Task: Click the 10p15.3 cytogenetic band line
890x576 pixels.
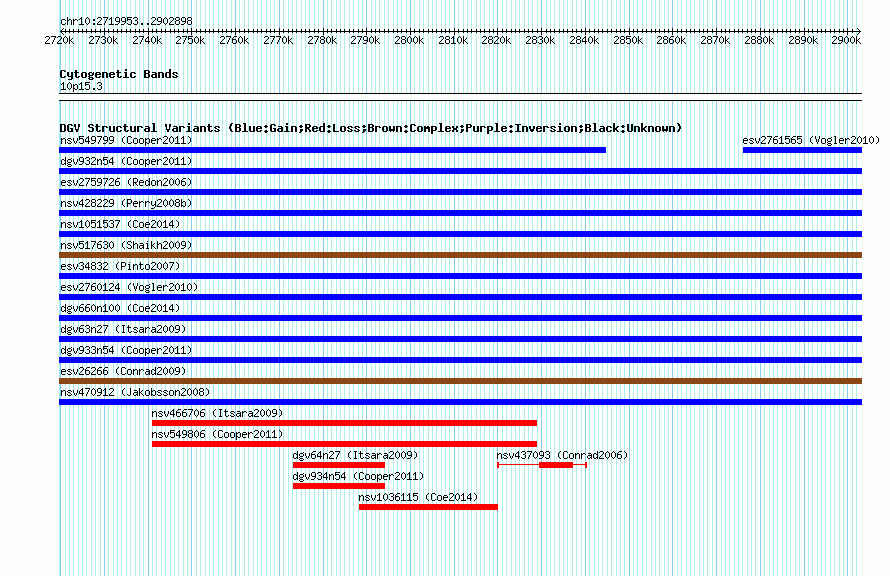Action: click(x=460, y=97)
